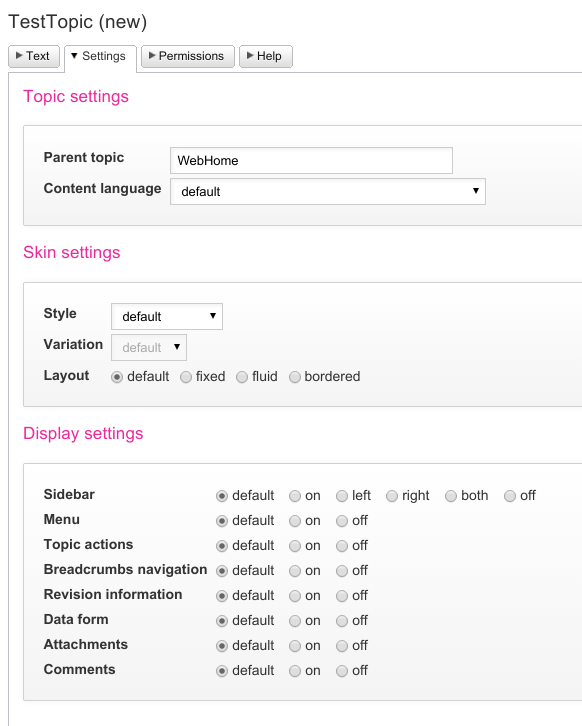Image resolution: width=582 pixels, height=726 pixels.
Task: Click the Parent topic input field
Action: [311, 161]
